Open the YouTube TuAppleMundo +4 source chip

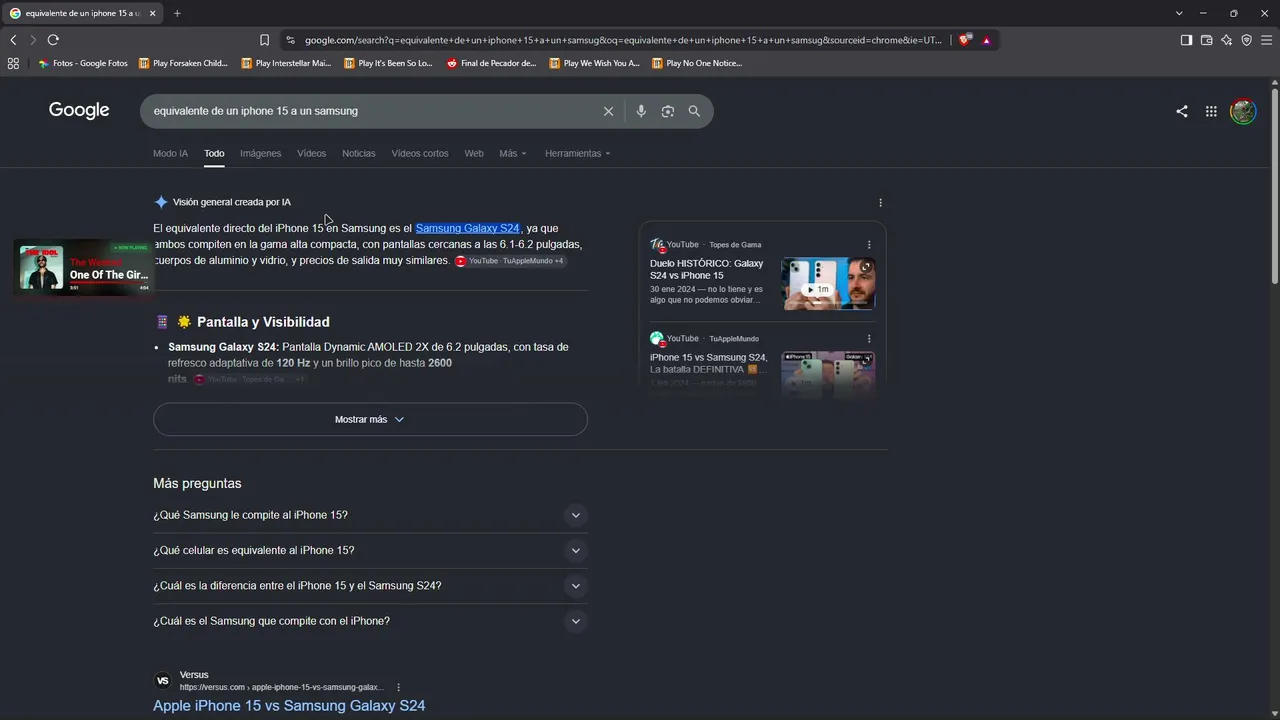pyautogui.click(x=510, y=261)
